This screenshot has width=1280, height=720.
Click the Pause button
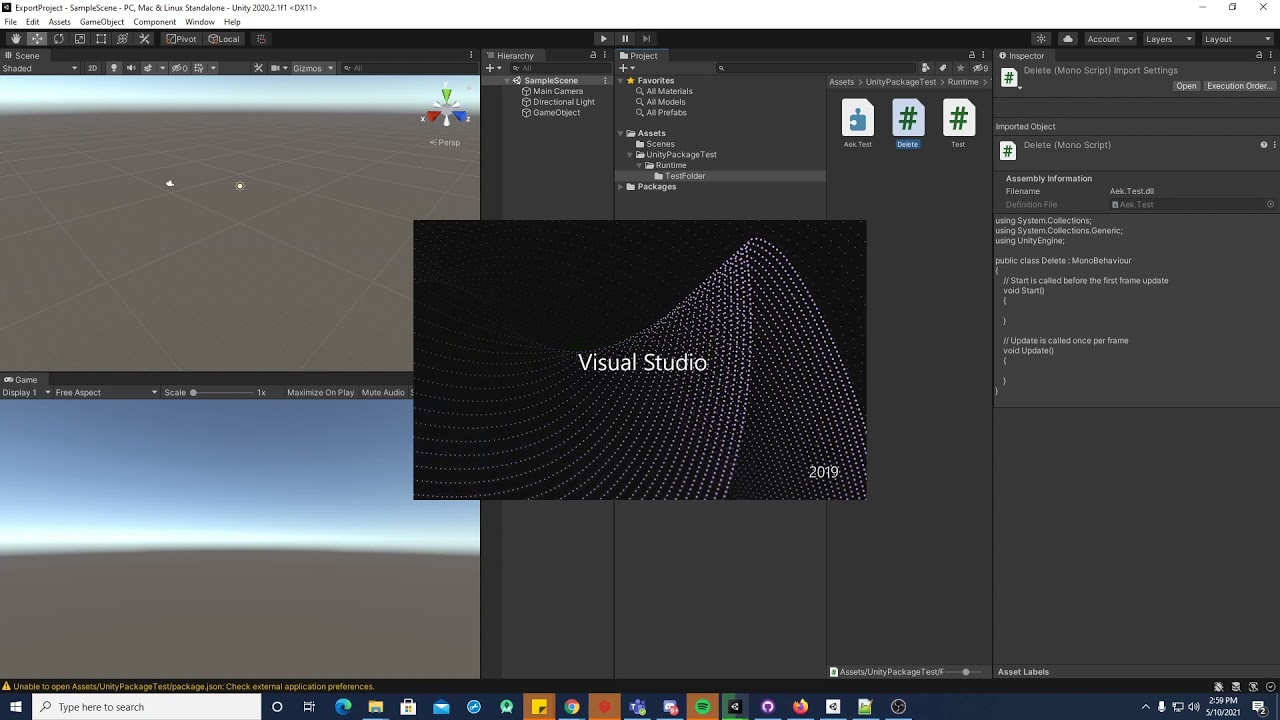coord(625,39)
